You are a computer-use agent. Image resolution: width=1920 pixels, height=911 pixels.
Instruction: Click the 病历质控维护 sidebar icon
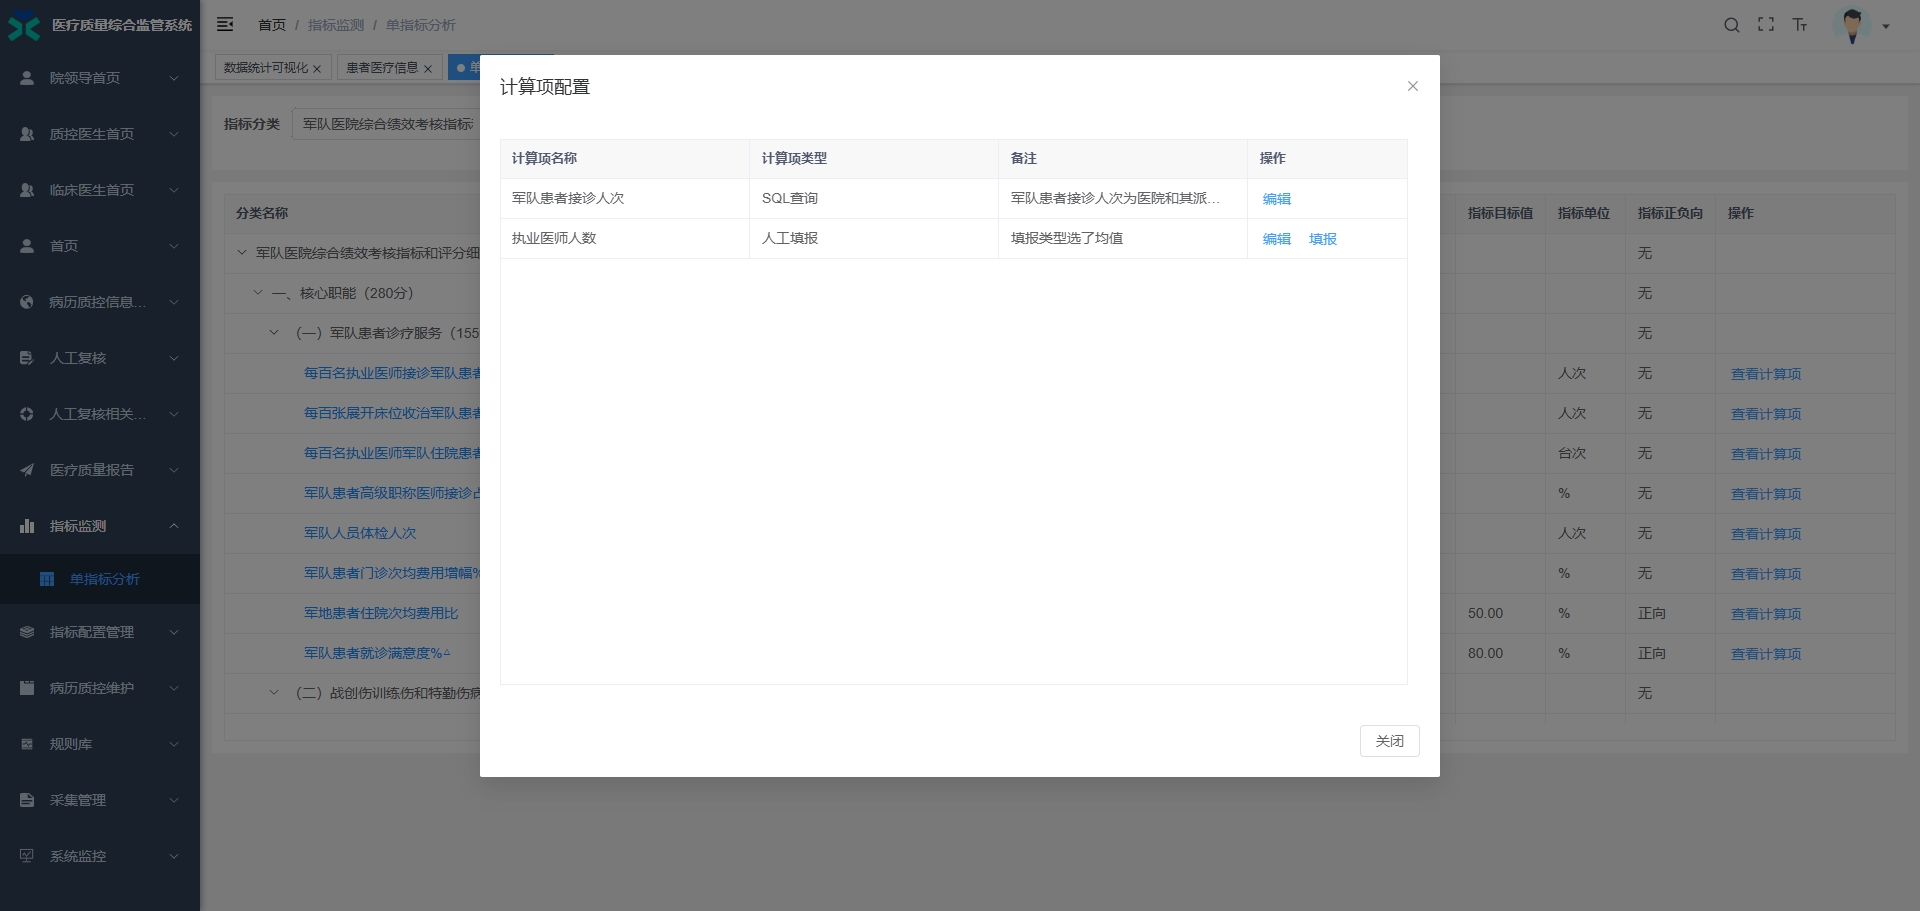[27, 688]
